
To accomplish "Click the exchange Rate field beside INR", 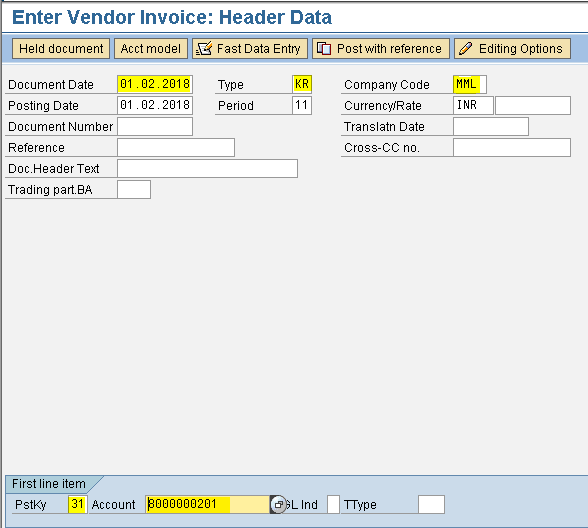I will point(533,105).
